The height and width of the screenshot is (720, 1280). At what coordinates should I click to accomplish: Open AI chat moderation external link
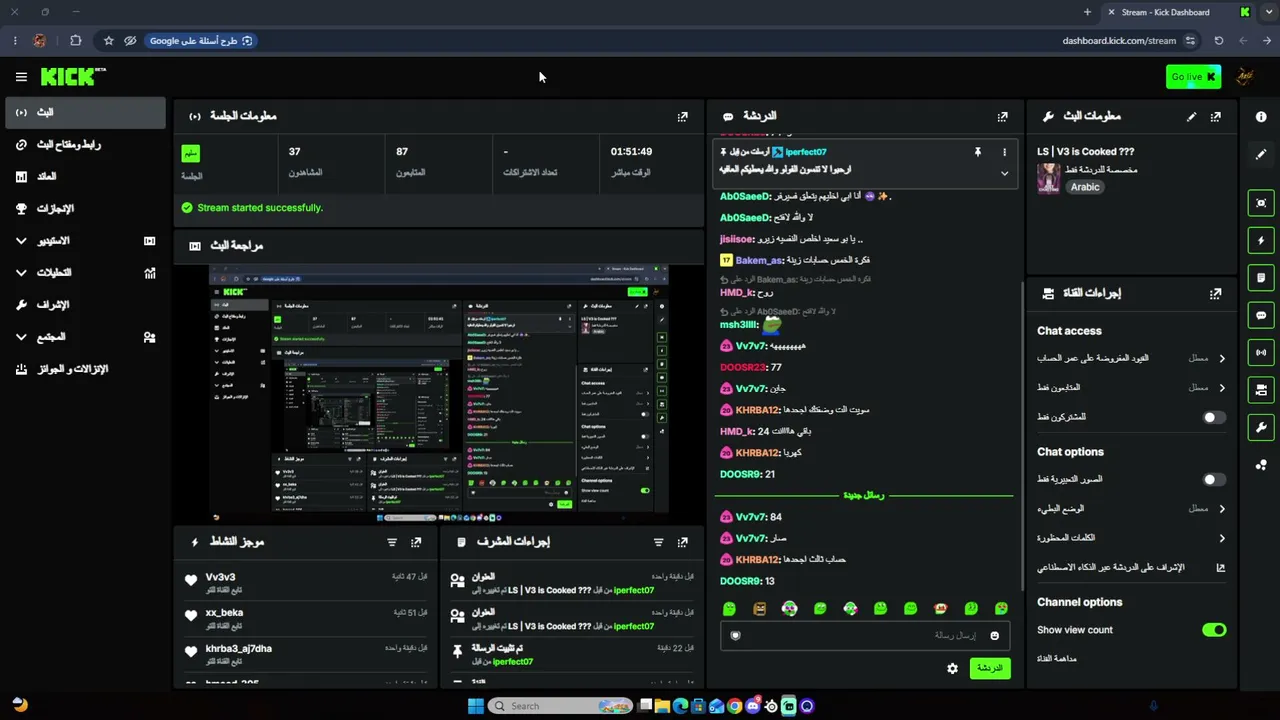[1220, 568]
